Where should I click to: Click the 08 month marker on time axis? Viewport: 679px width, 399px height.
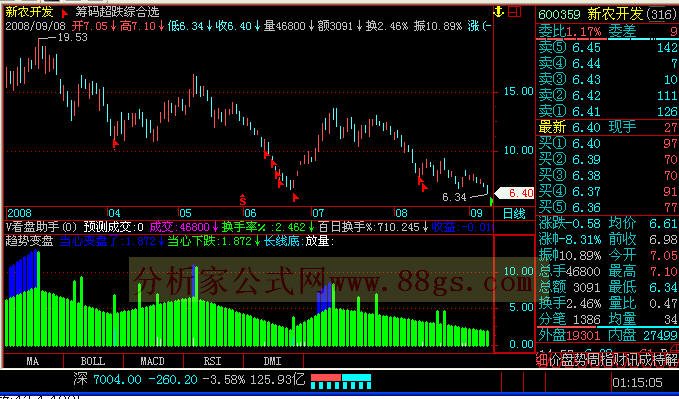401,213
